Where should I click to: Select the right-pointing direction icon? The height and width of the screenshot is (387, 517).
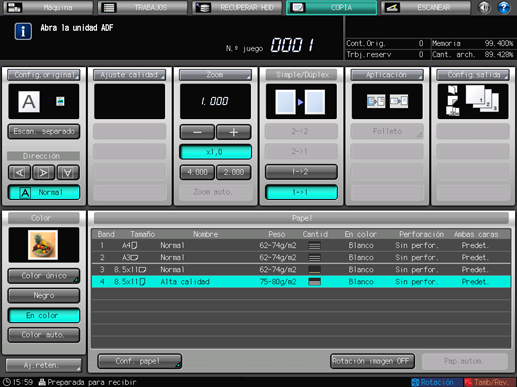[43, 172]
